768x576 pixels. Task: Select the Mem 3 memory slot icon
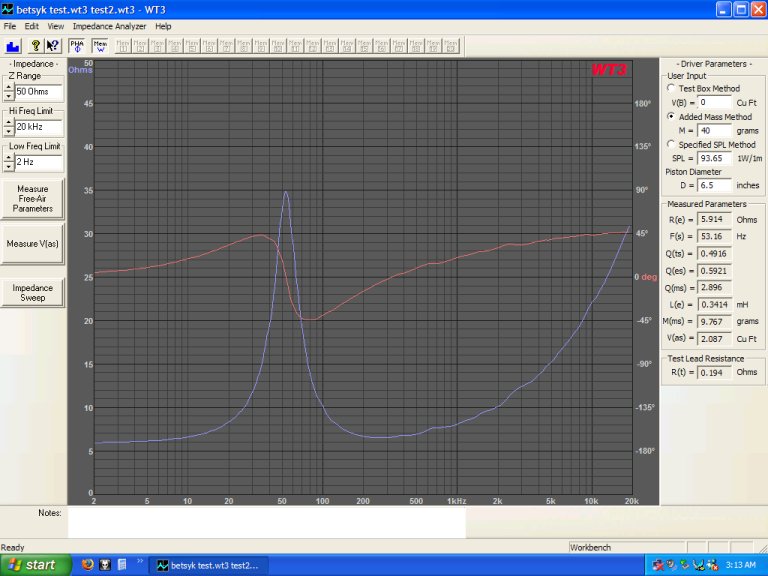tap(158, 47)
